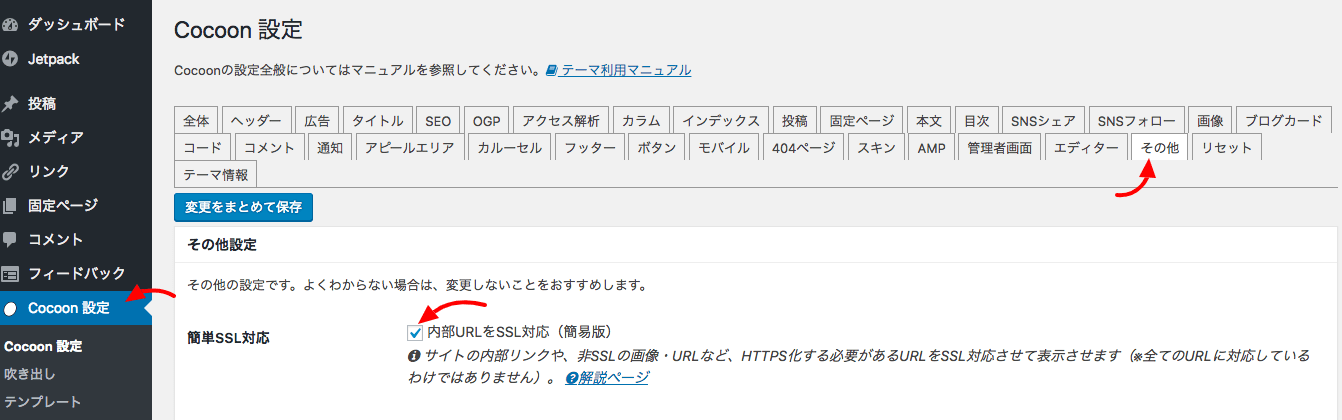Click the book icon before テーマ利用マニュアル
This screenshot has width=1342, height=420.
pyautogui.click(x=551, y=70)
